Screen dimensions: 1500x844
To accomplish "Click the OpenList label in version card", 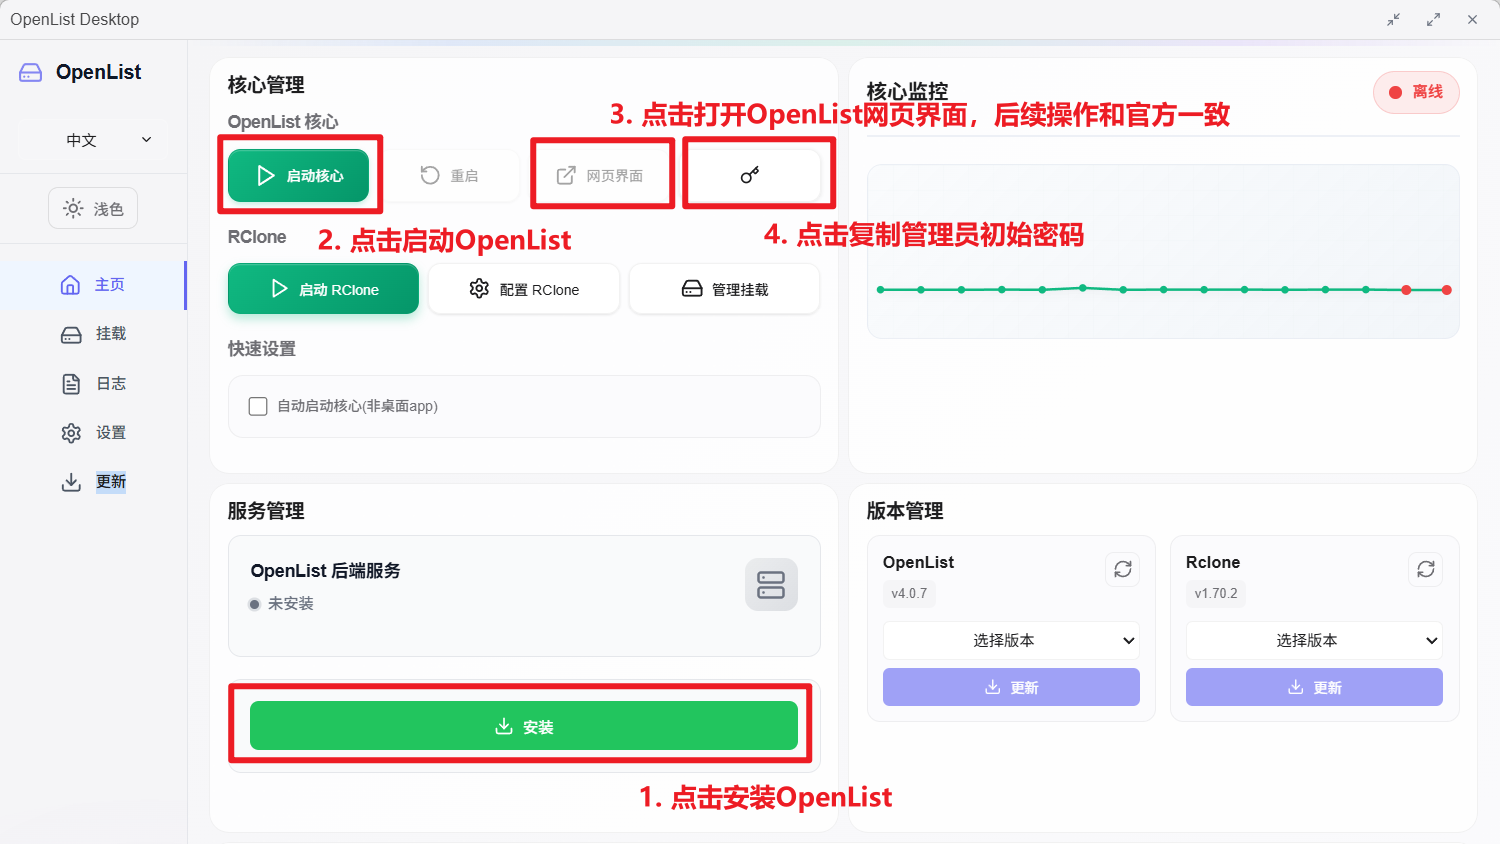I will point(918,562).
